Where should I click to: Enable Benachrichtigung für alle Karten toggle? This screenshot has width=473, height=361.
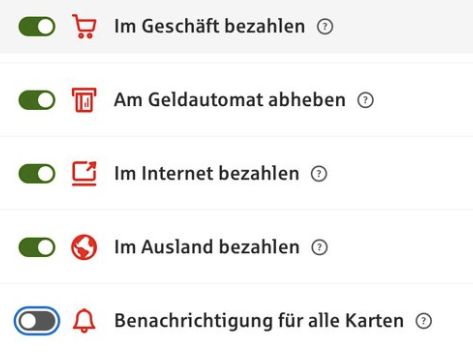[x=37, y=321]
